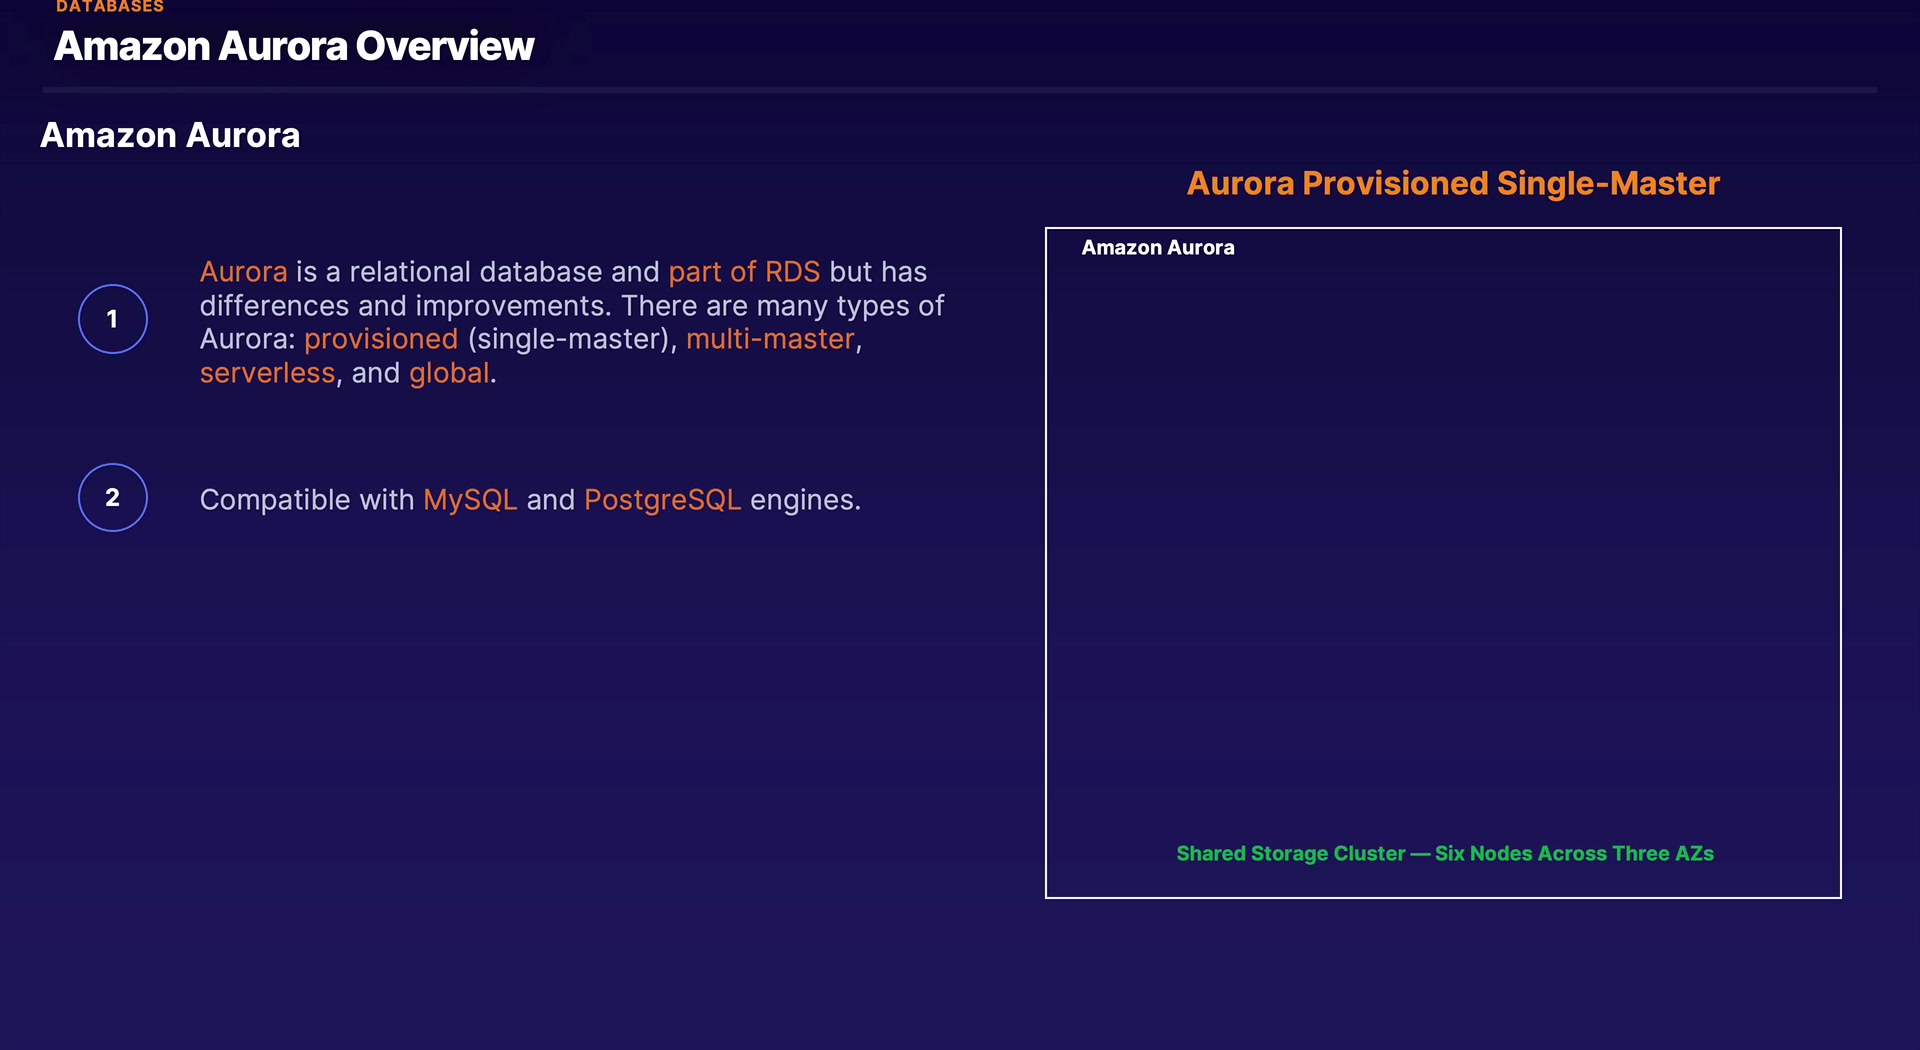Click the words Compatible with in point two
Screen dimensions: 1920x1050
click(x=307, y=500)
